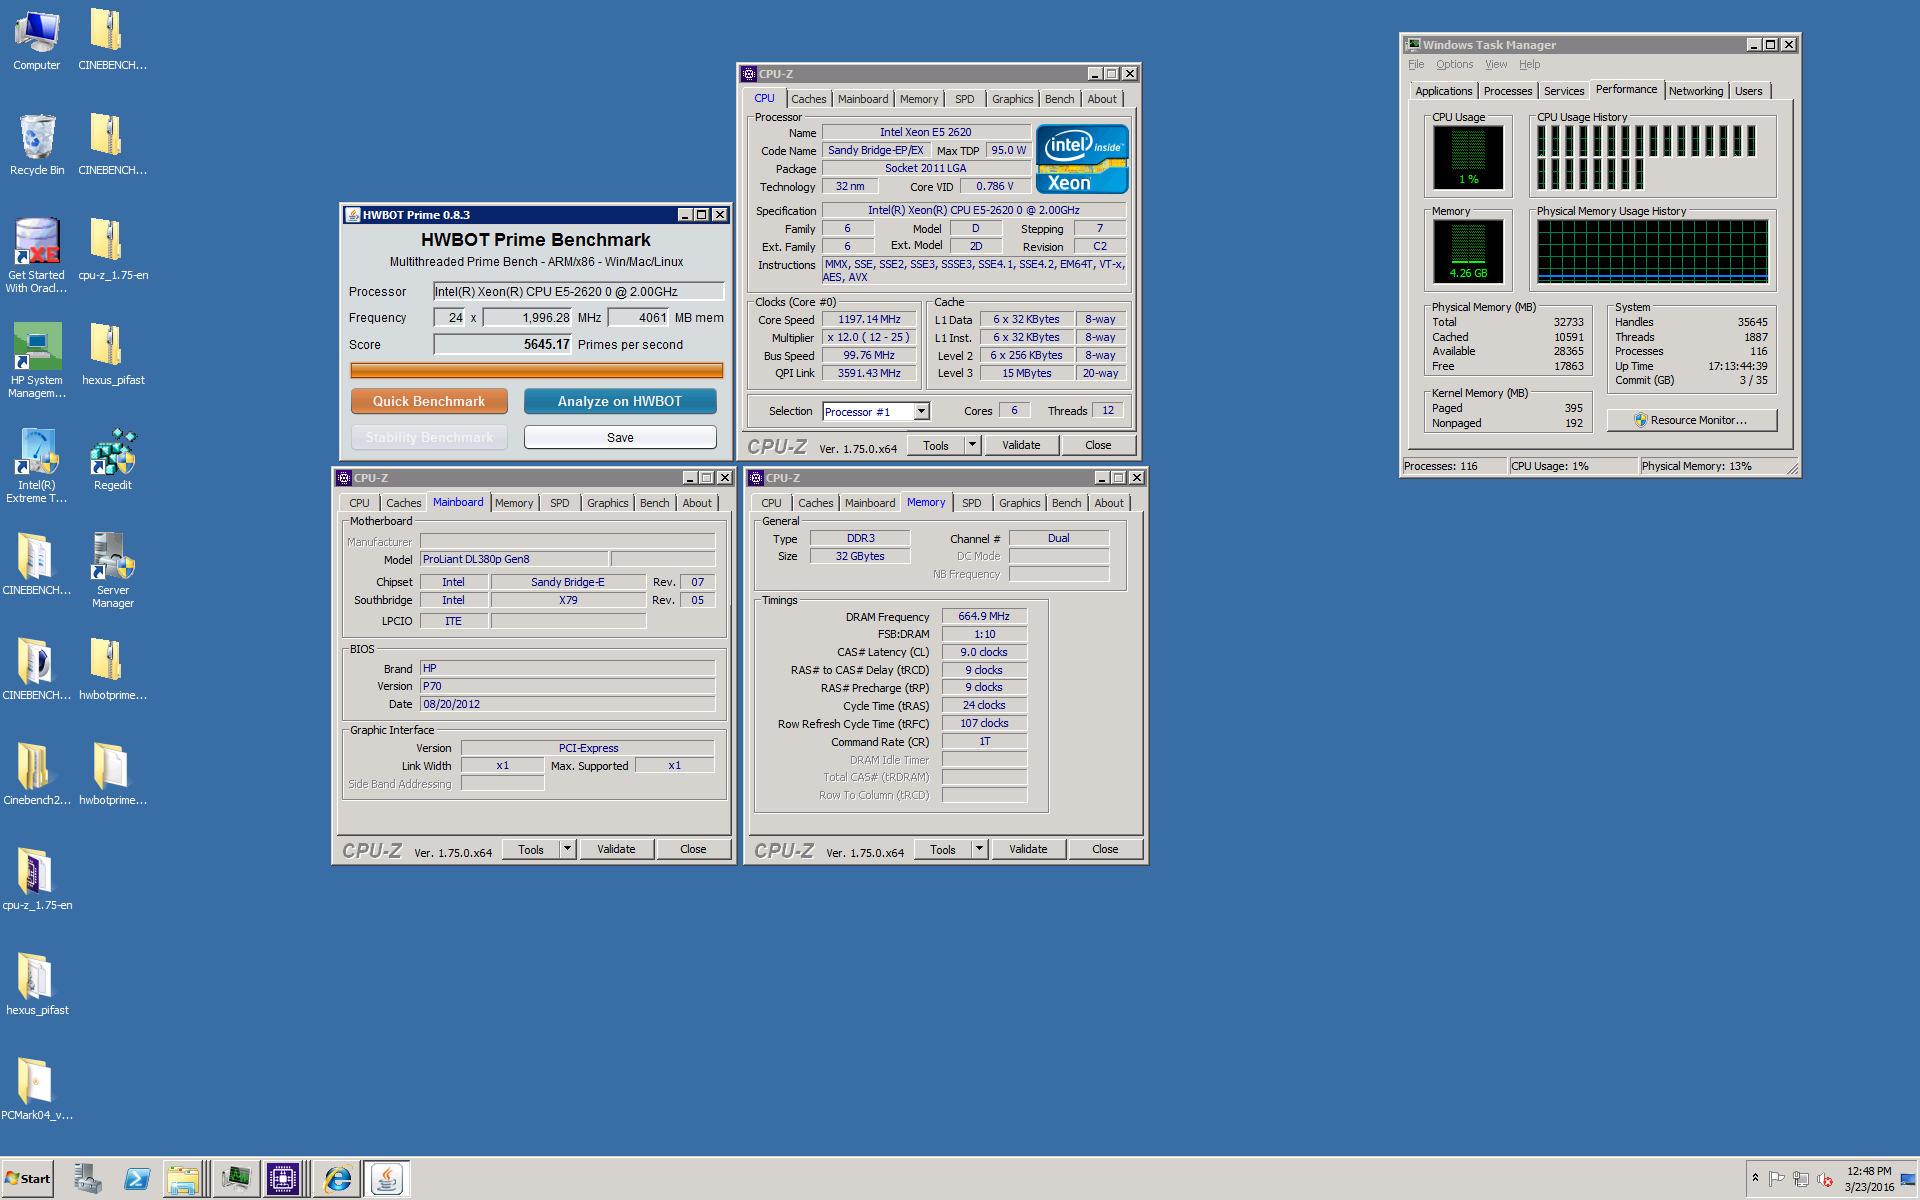1920x1200 pixels.
Task: Open the View menu in Task Manager
Action: [x=1496, y=64]
